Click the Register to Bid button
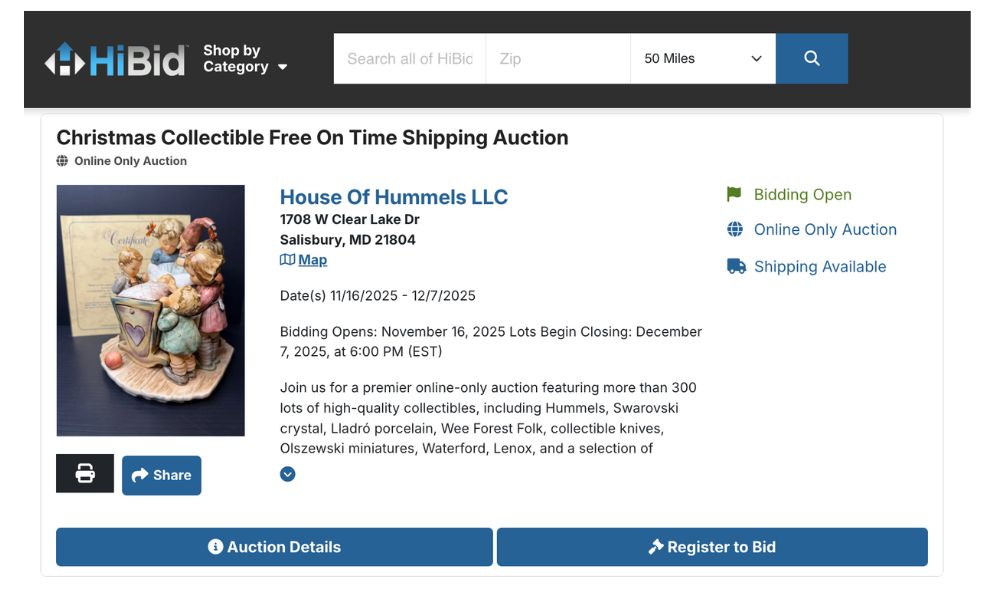 click(712, 547)
